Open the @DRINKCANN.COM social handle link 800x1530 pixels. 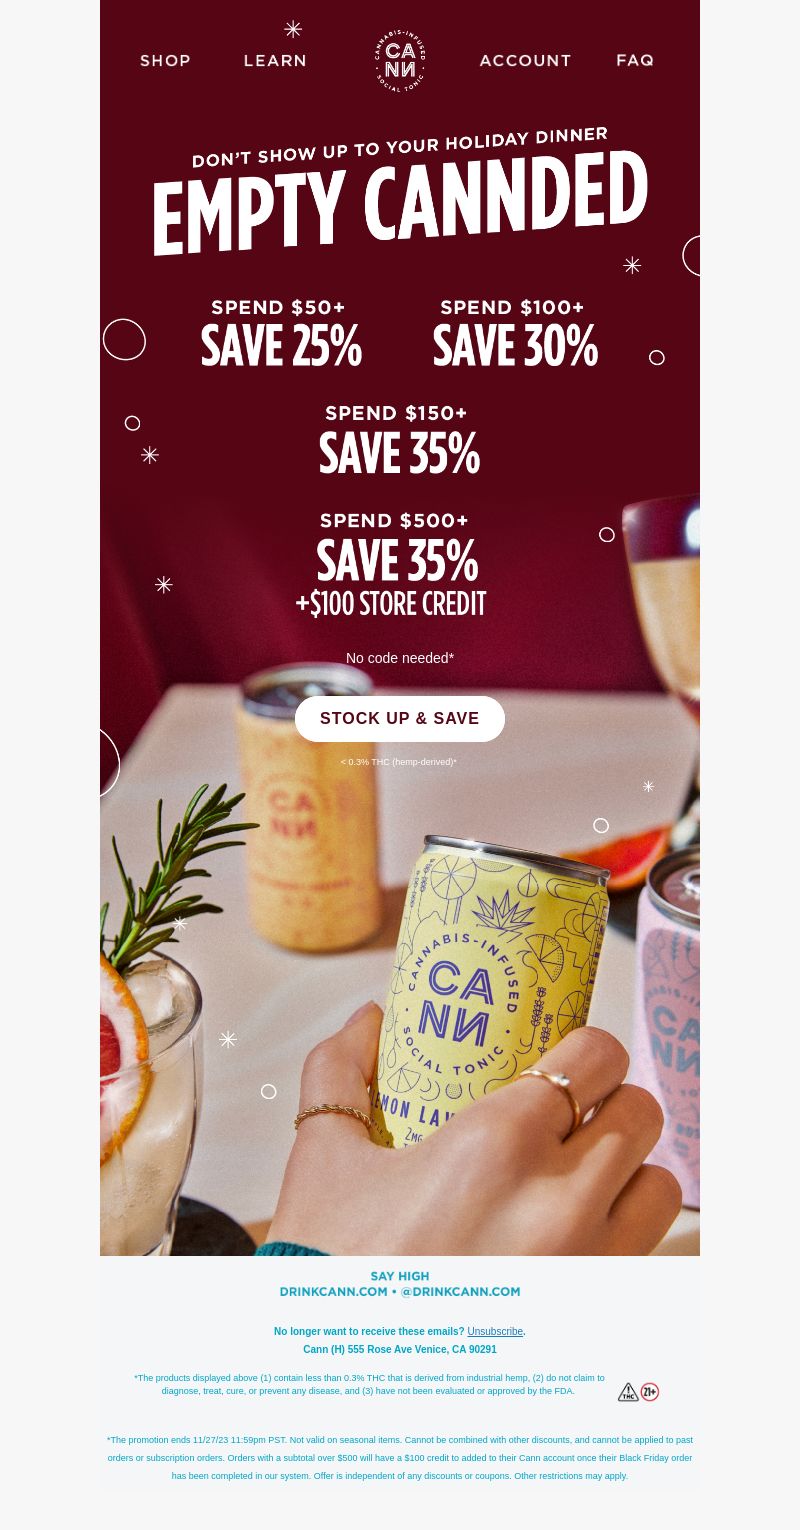point(460,1291)
